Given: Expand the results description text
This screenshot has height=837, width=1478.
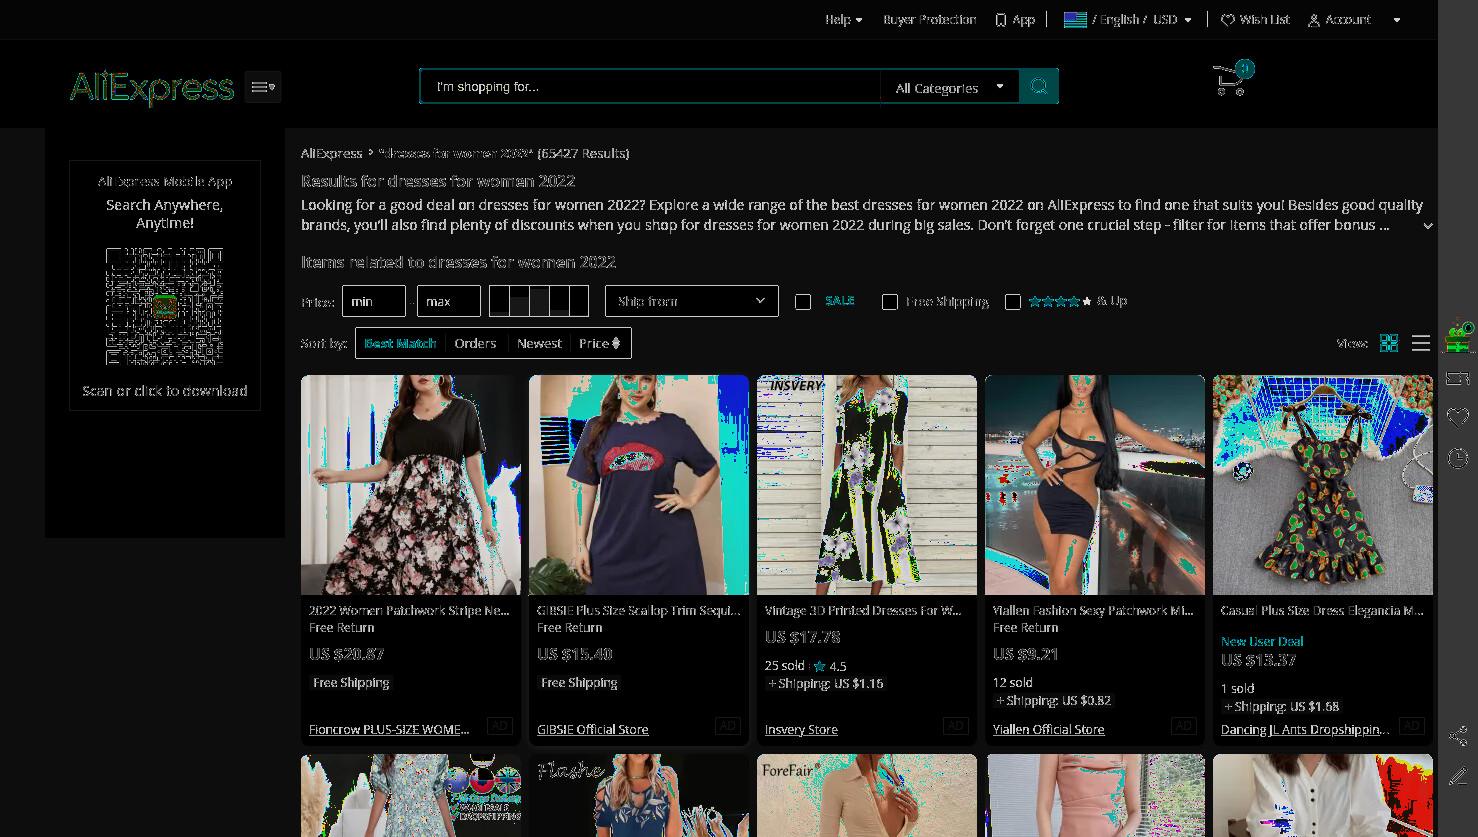Looking at the screenshot, I should (x=1428, y=226).
